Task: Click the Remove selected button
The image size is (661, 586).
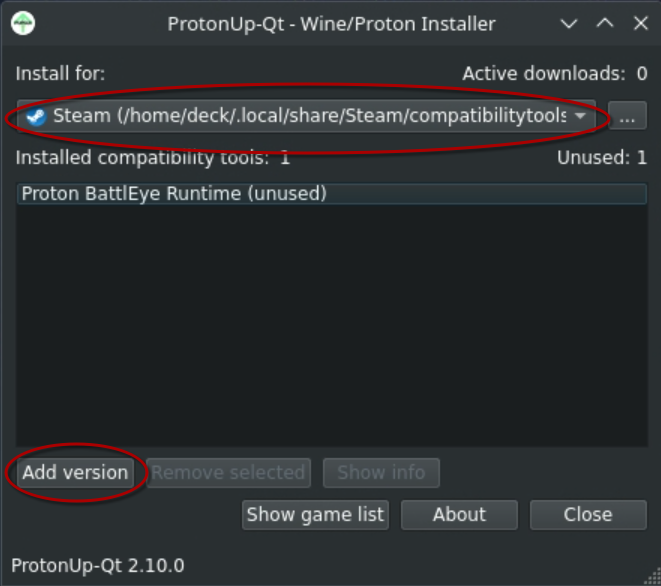Action: tap(229, 472)
